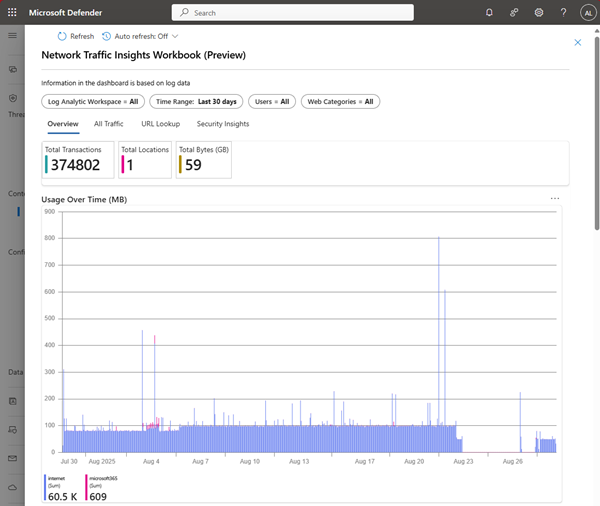Click the log data information text
Image resolution: width=600 pixels, height=506 pixels.
pos(116,83)
